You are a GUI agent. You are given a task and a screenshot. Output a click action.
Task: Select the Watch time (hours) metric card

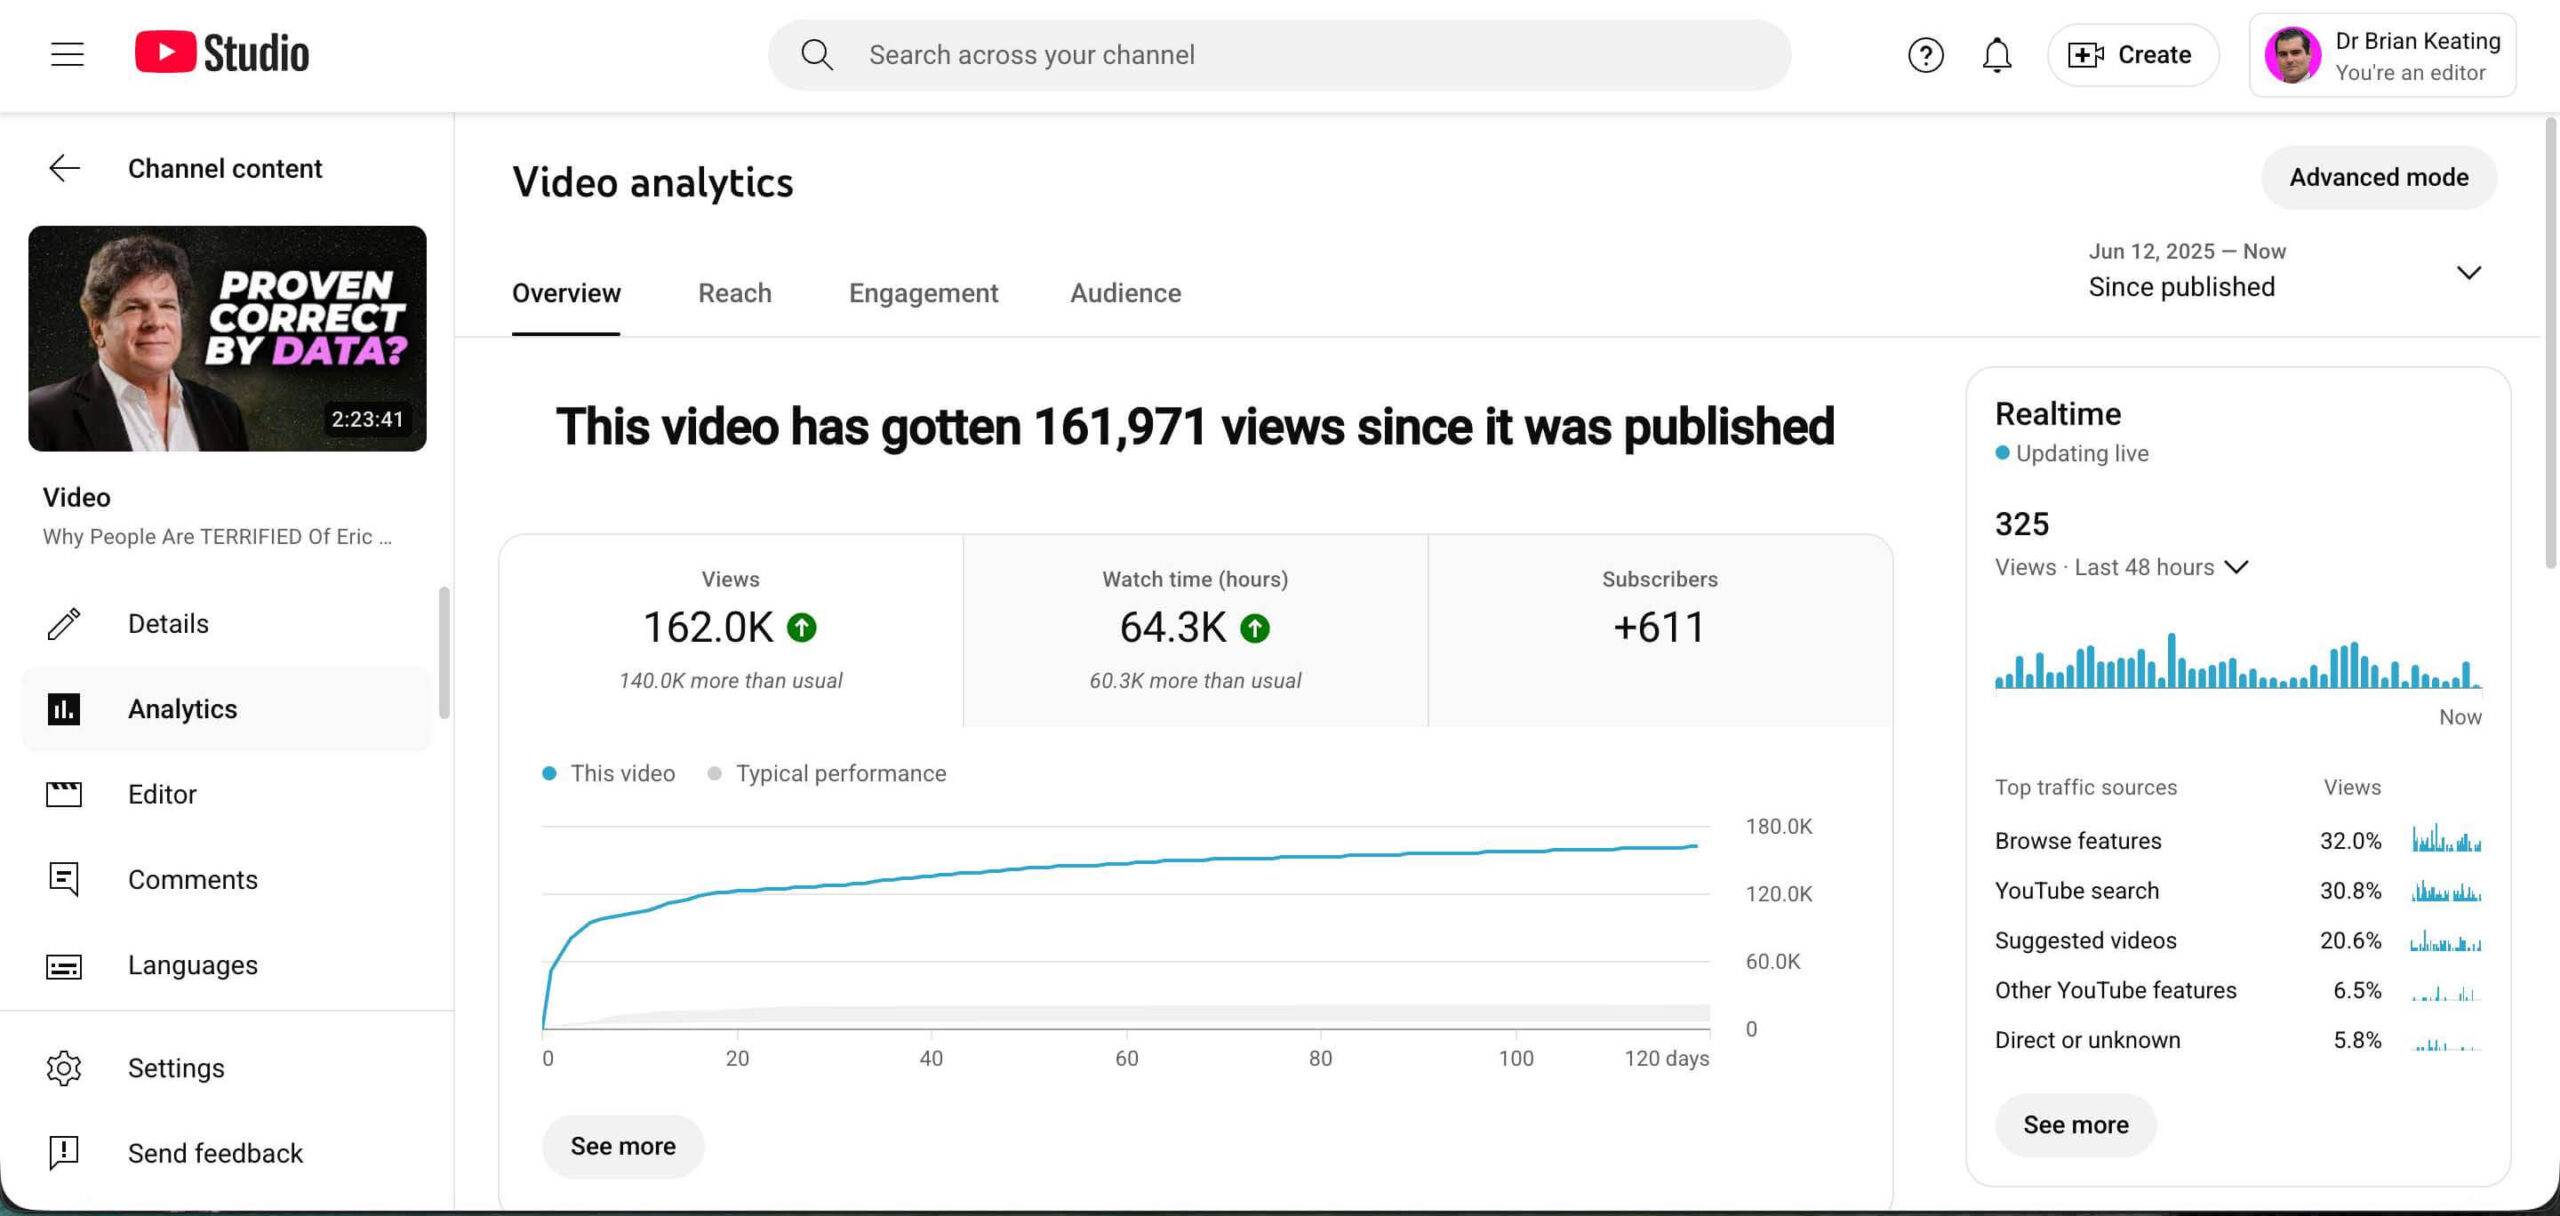(1195, 630)
